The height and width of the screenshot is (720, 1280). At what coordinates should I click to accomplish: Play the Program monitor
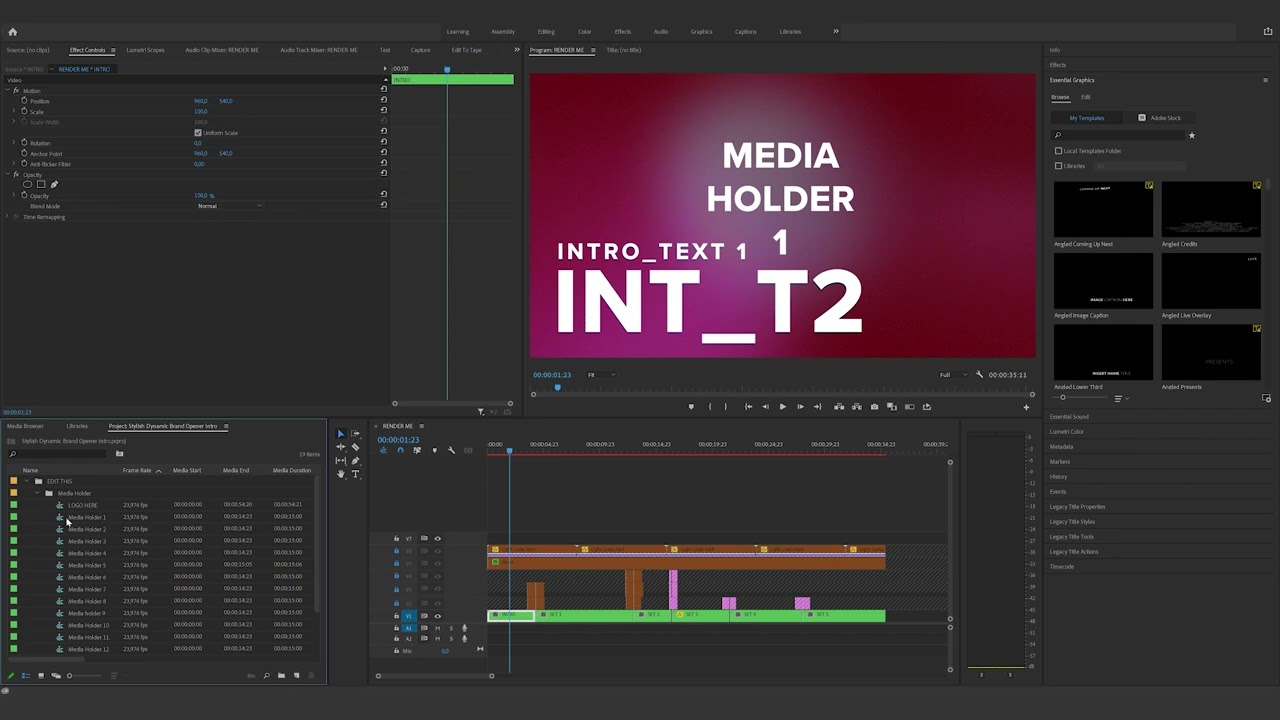(782, 407)
